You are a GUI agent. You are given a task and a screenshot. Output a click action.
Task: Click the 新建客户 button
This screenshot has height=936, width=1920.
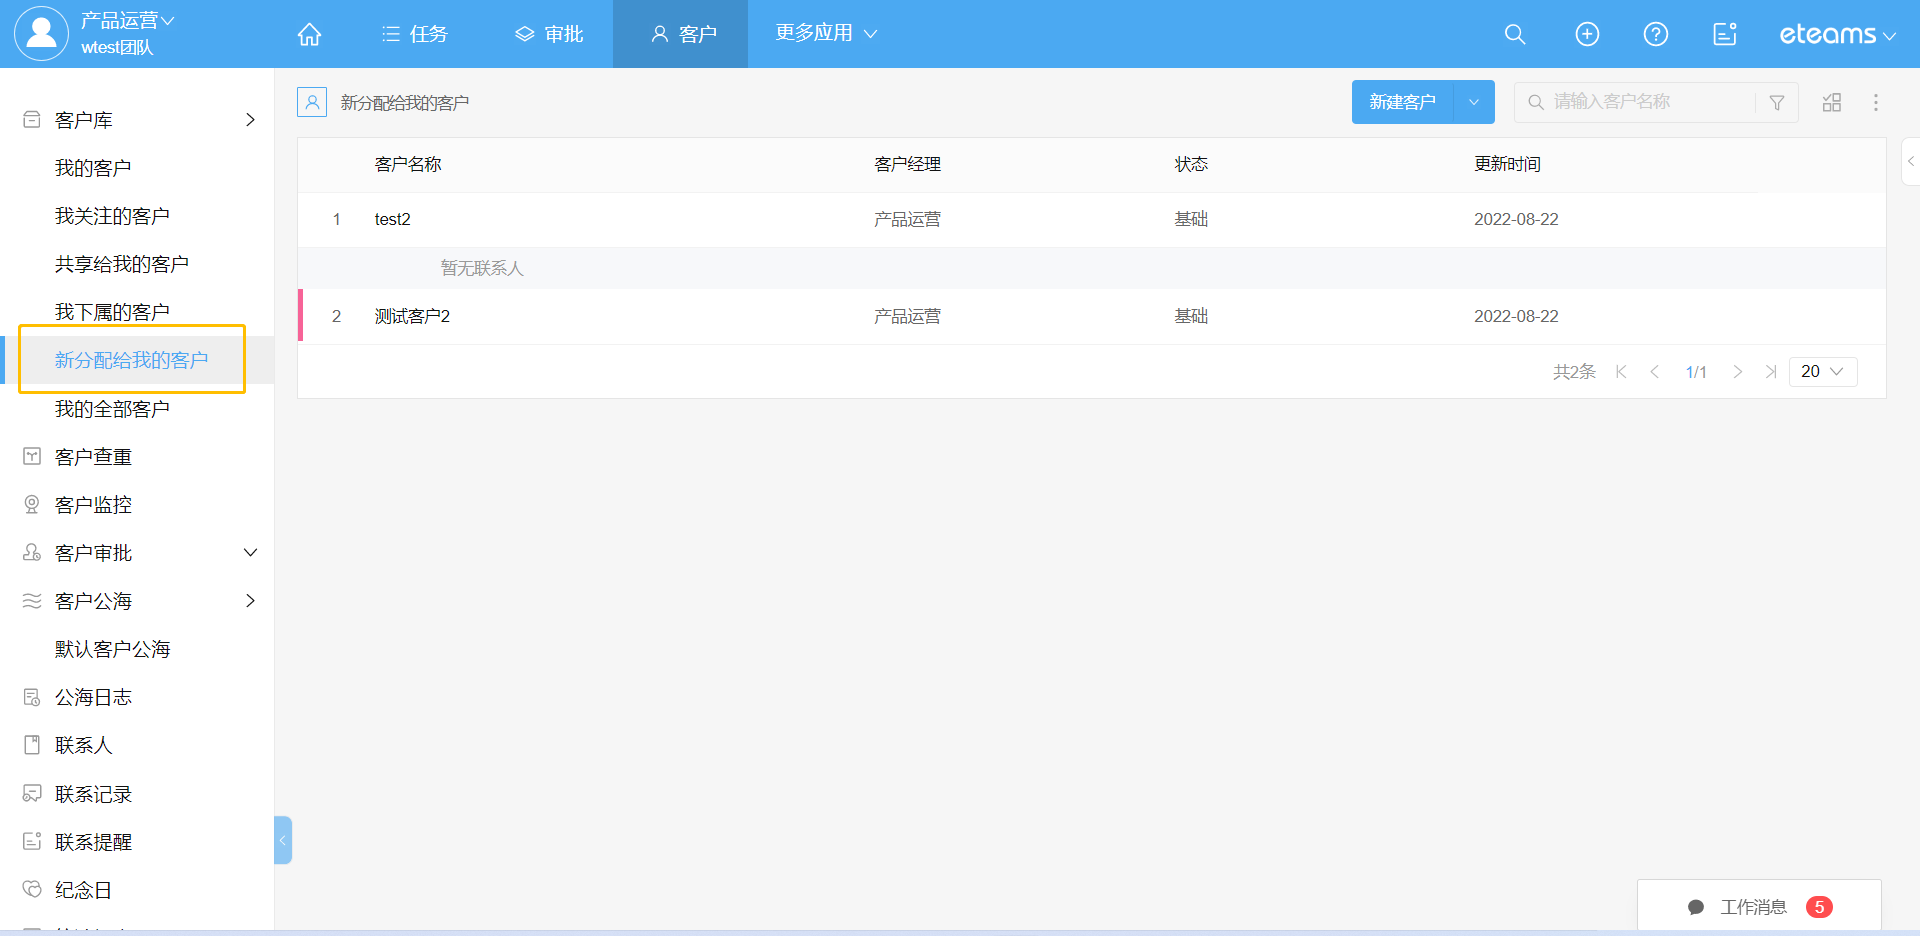pyautogui.click(x=1402, y=102)
